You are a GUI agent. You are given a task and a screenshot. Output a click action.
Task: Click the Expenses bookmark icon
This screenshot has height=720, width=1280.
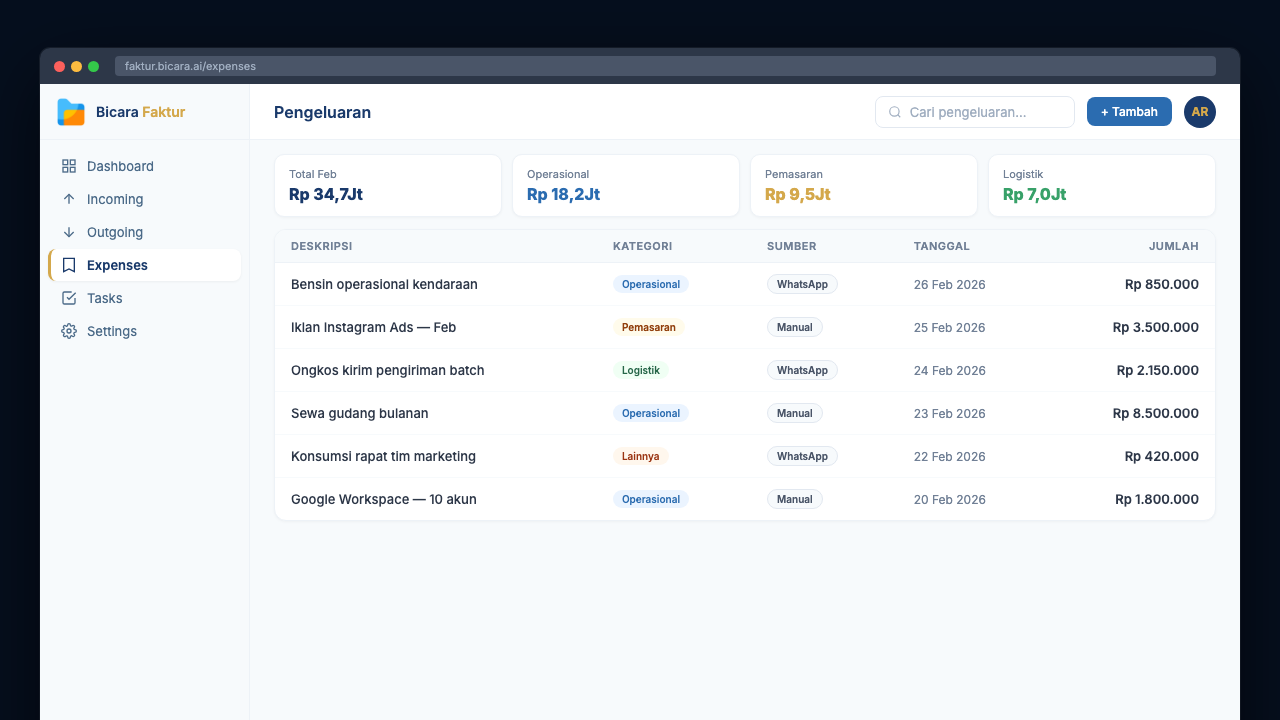69,265
